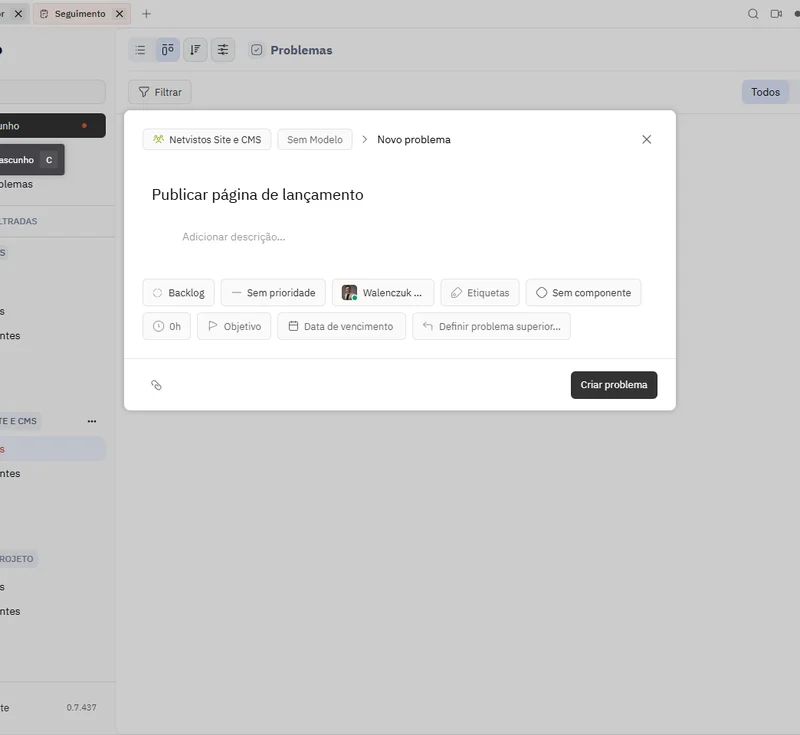Change assignee Walenczuk
This screenshot has height=735, width=800.
pos(383,293)
